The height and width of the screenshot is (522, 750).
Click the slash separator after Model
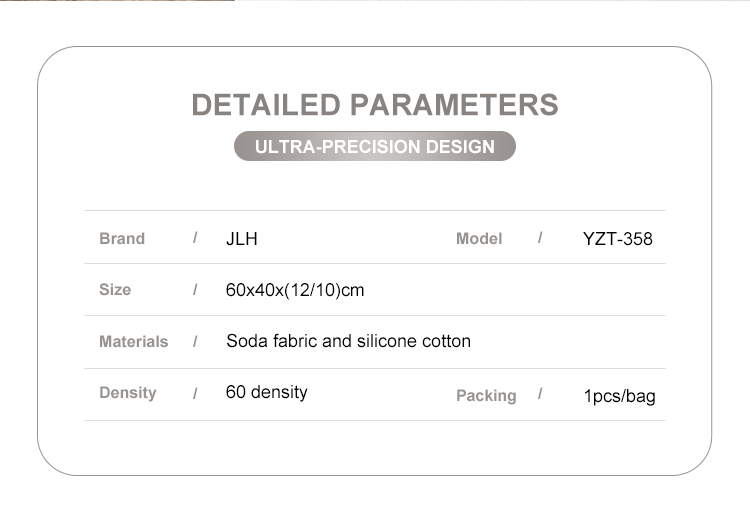coord(540,238)
